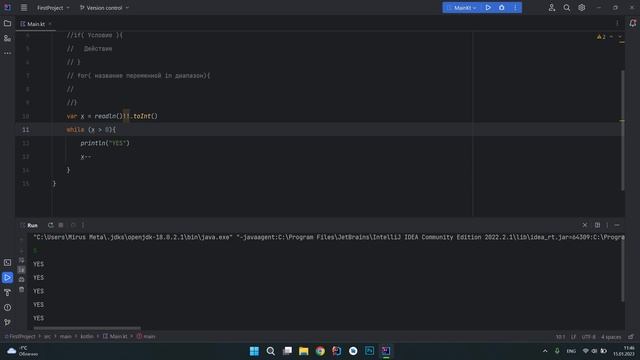Rerun the program in the Run panel
Screen dimensions: 640x360
(x=51, y=225)
